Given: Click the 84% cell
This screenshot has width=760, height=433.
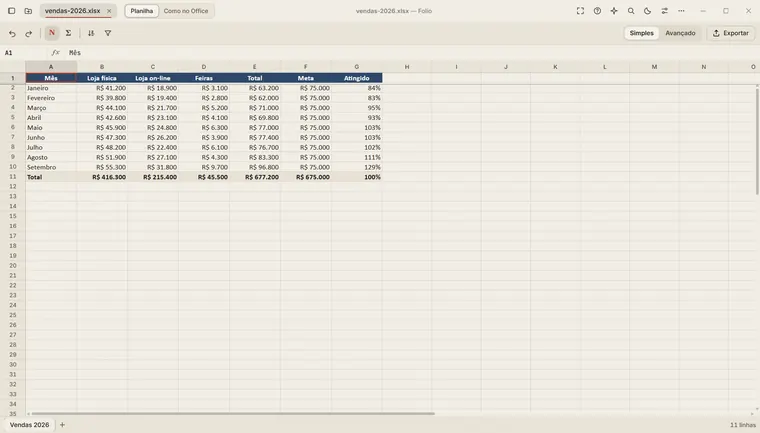Looking at the screenshot, I should pyautogui.click(x=357, y=88).
